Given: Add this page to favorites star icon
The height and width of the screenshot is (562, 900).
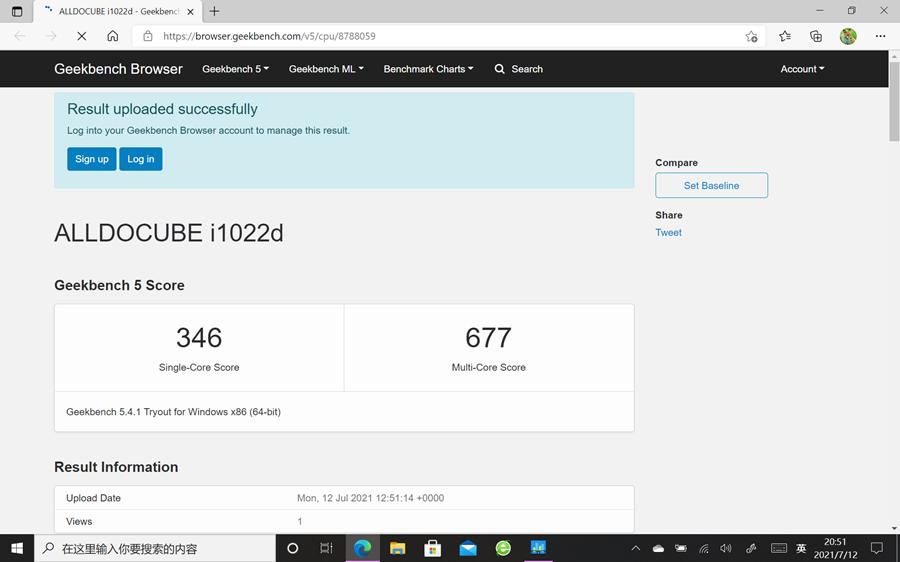Looking at the screenshot, I should click(x=751, y=36).
